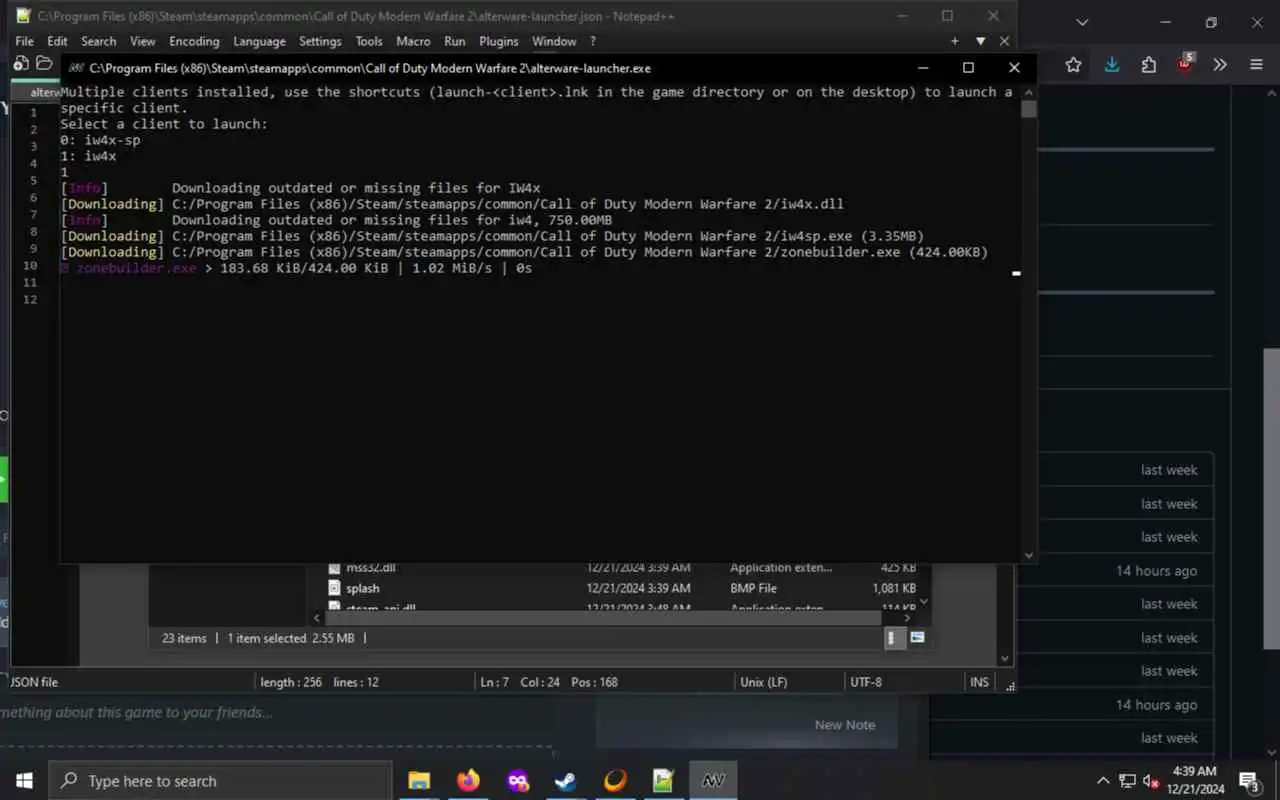
Task: Open the orange swirl app on taskbar
Action: [615, 781]
